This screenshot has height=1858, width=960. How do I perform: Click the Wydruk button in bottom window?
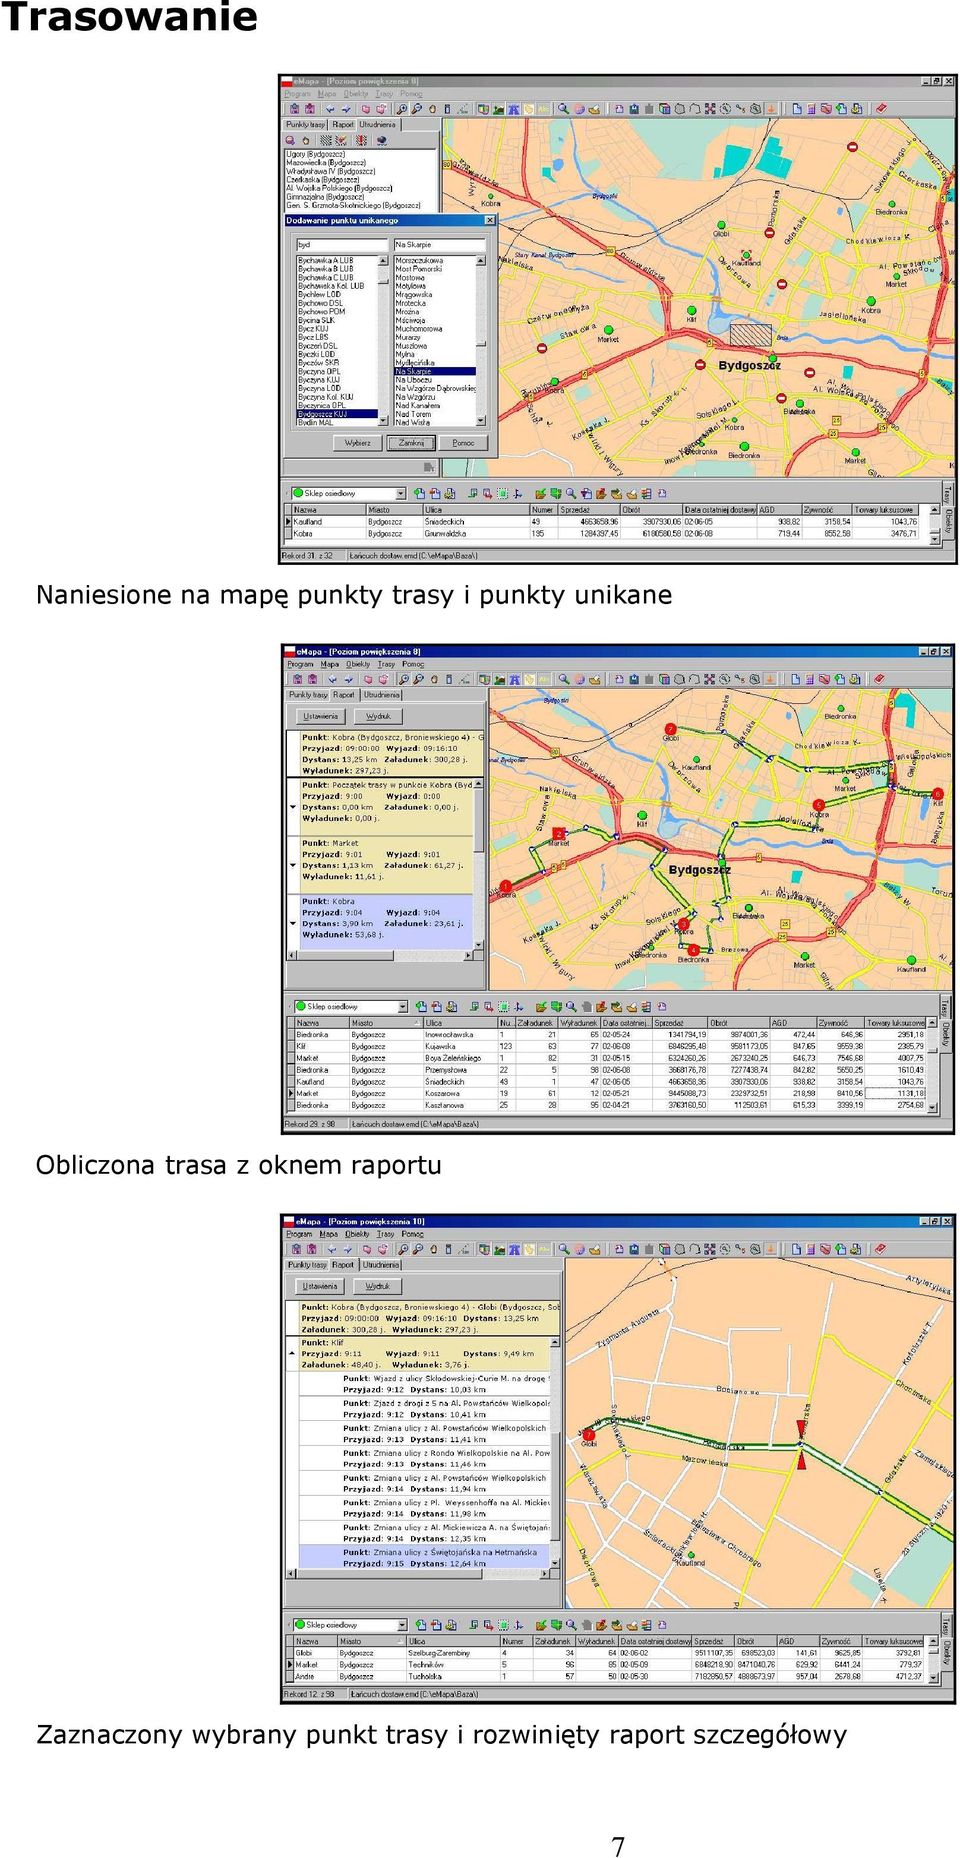click(x=377, y=1286)
